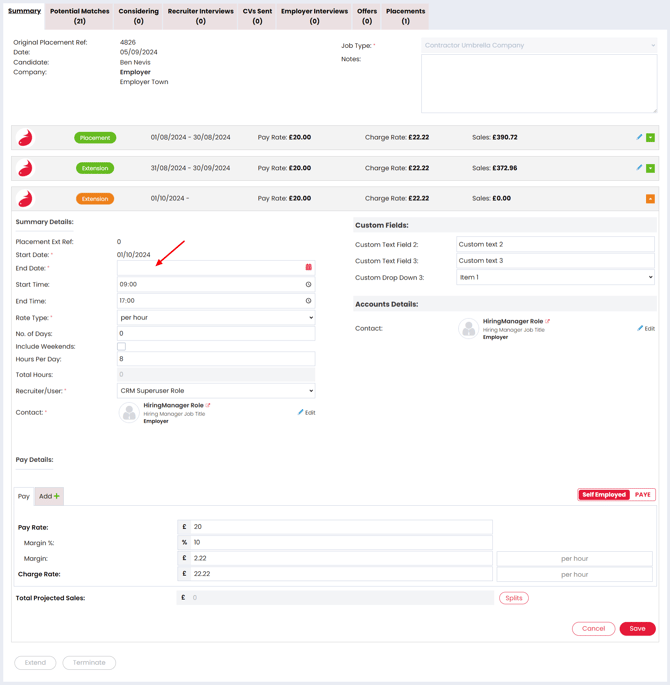Open the End Time clock icon
670x685 pixels.
[308, 301]
